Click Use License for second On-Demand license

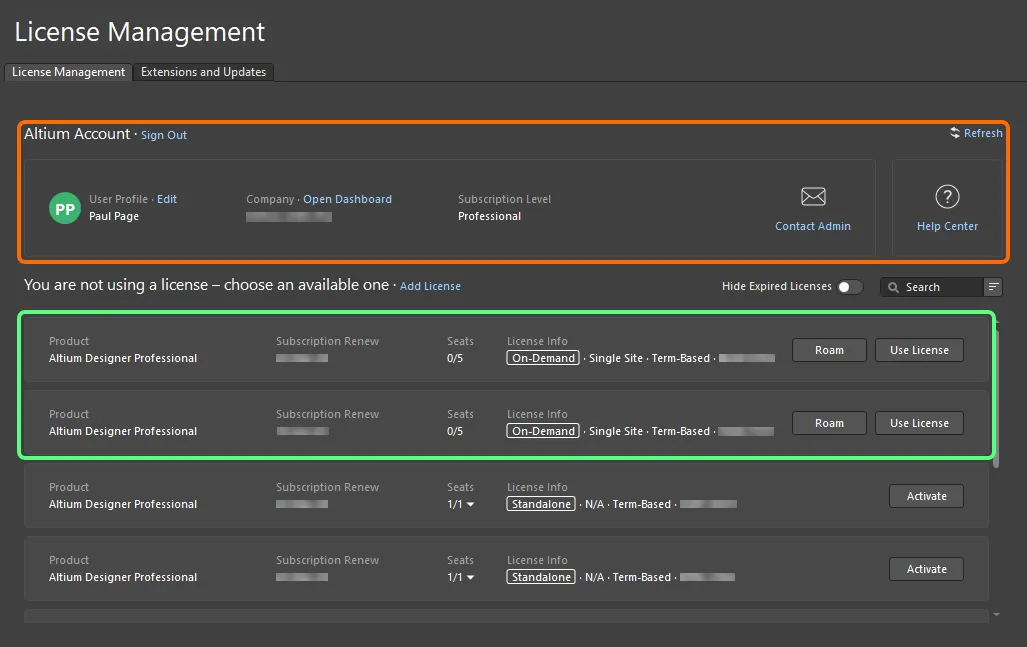point(919,423)
